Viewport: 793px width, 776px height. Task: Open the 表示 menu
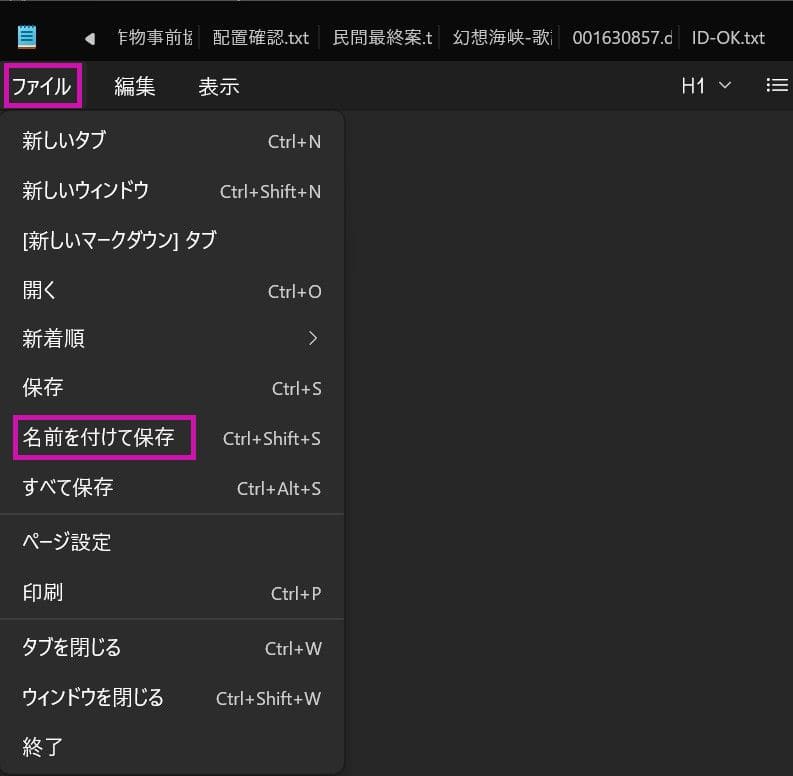tap(218, 86)
